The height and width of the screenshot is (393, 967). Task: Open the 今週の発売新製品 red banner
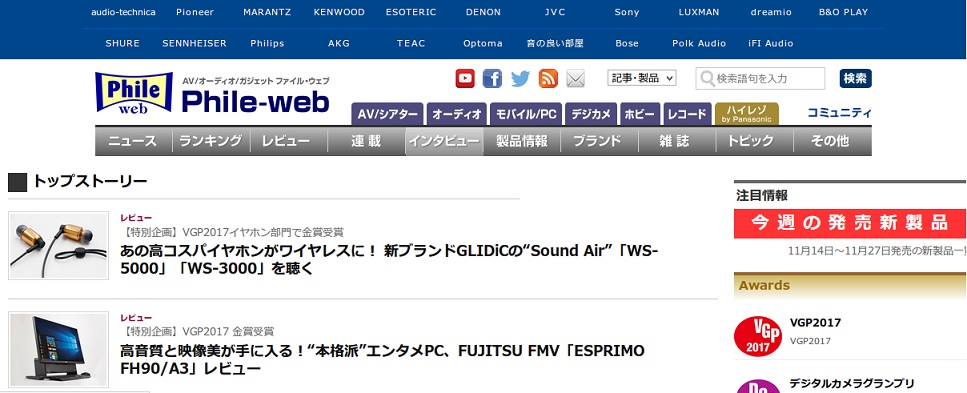850,223
